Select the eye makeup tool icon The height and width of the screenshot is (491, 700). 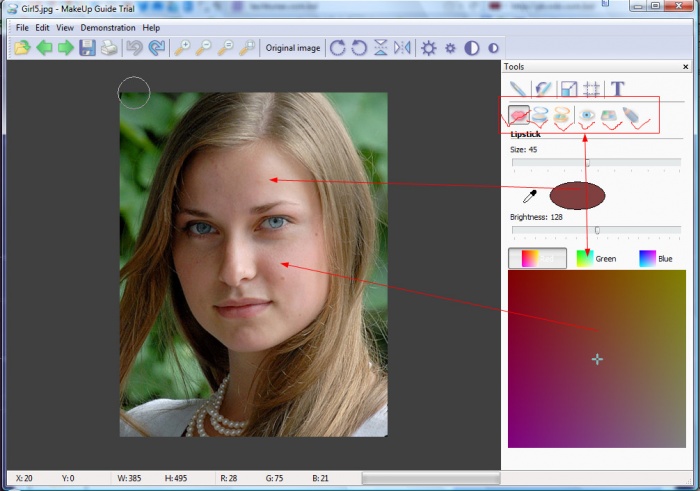[587, 116]
